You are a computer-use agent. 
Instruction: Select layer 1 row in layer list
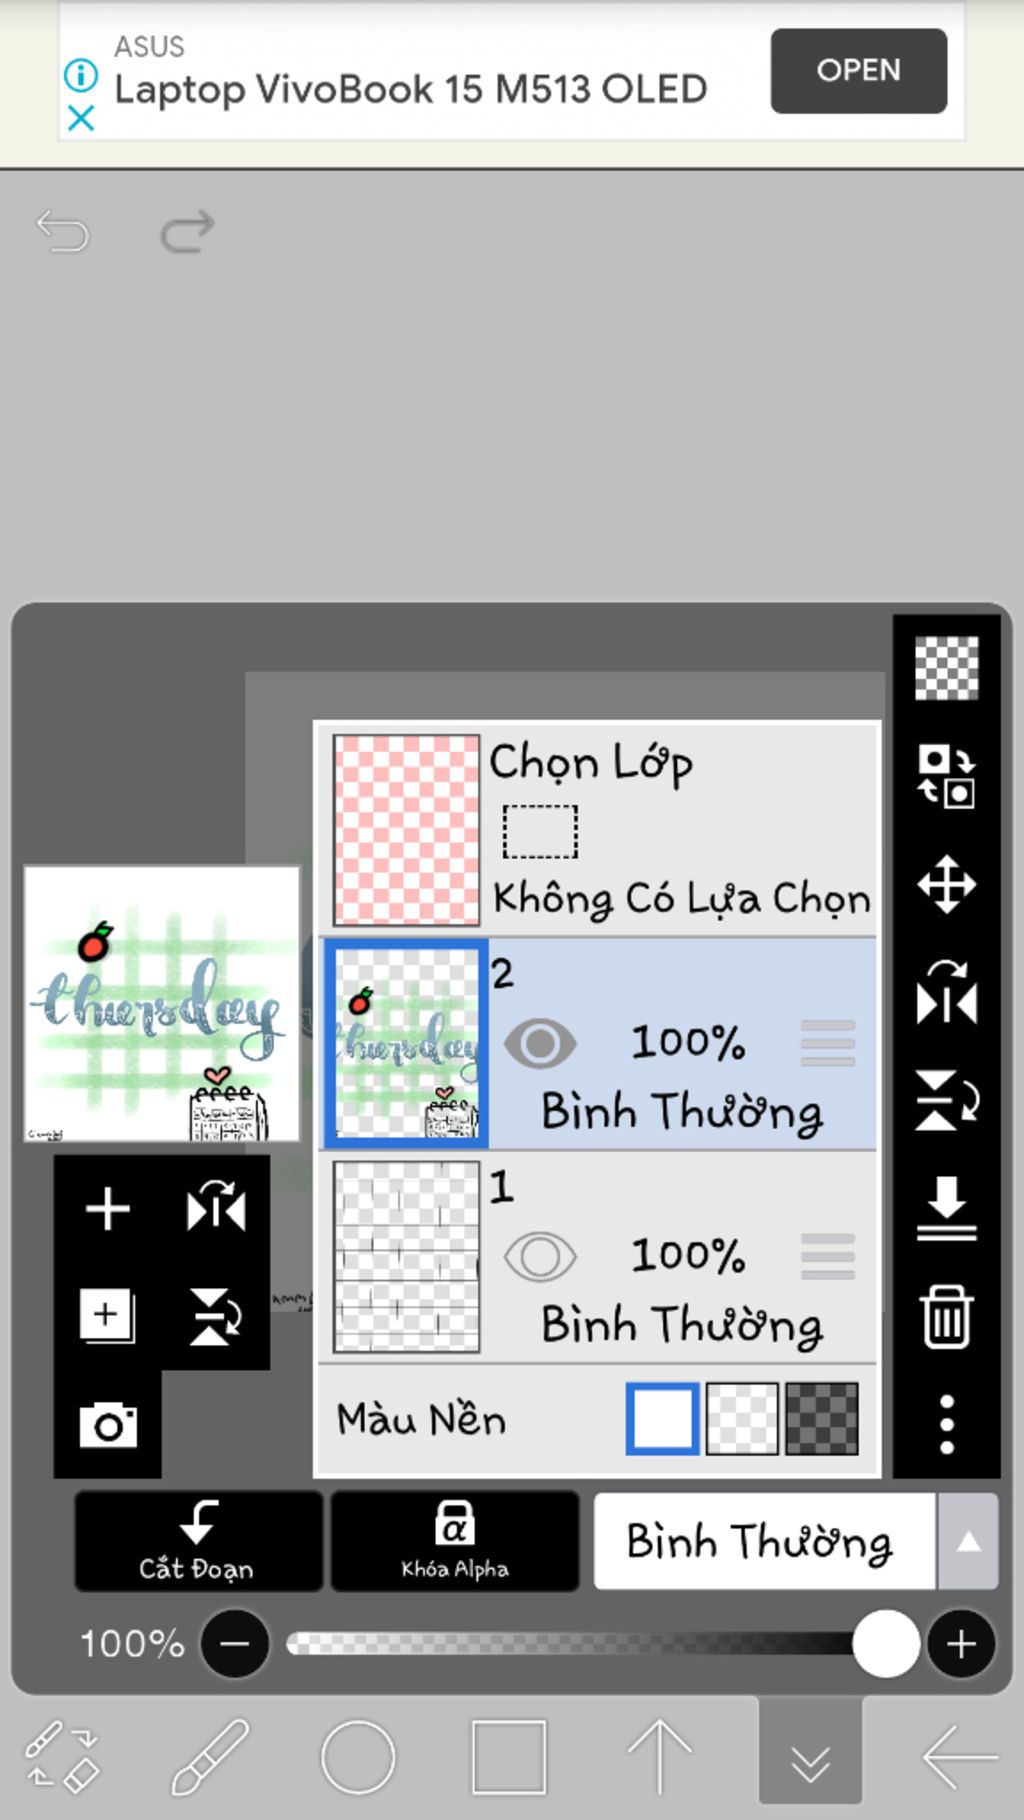(x=598, y=1257)
